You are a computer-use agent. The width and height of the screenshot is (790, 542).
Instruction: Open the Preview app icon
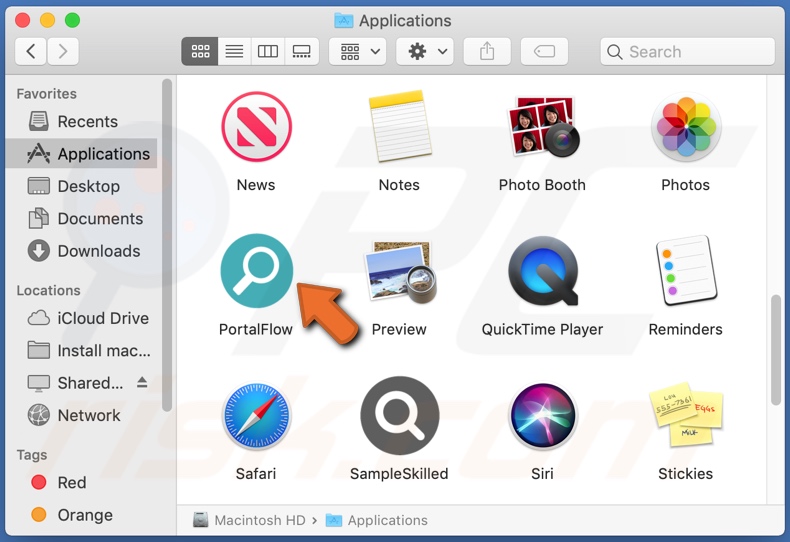tap(400, 272)
